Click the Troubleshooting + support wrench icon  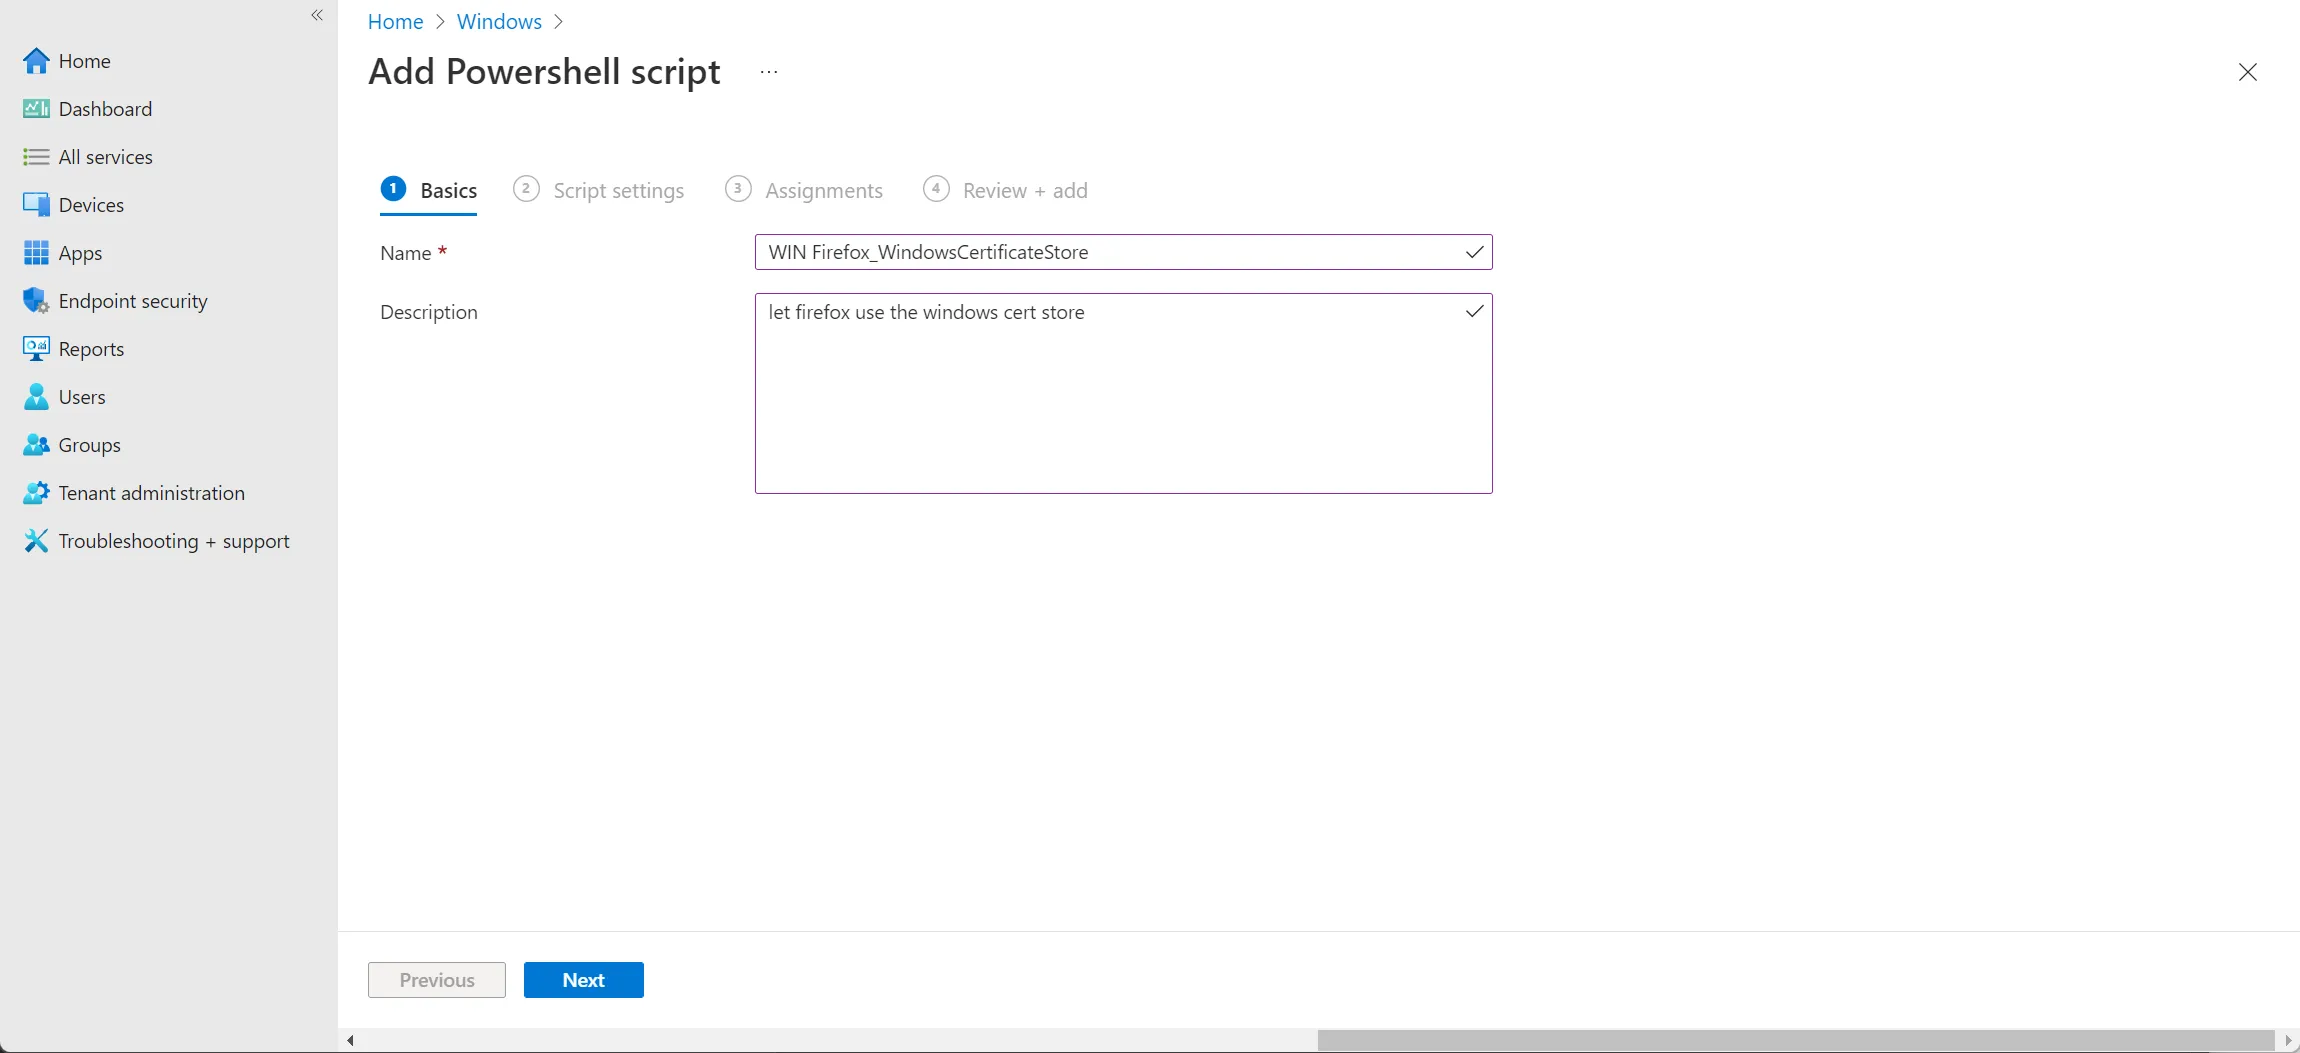(36, 541)
